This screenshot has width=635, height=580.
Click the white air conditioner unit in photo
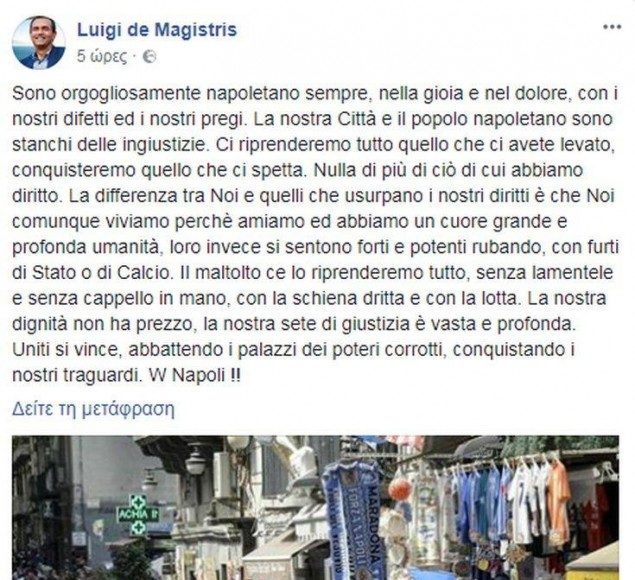pos(222,474)
